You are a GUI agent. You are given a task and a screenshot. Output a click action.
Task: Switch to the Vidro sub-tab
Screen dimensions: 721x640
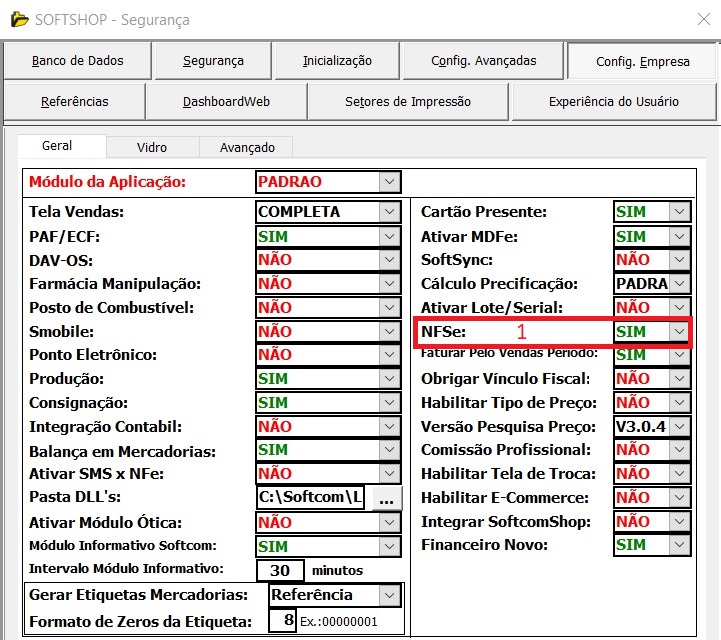pos(152,148)
